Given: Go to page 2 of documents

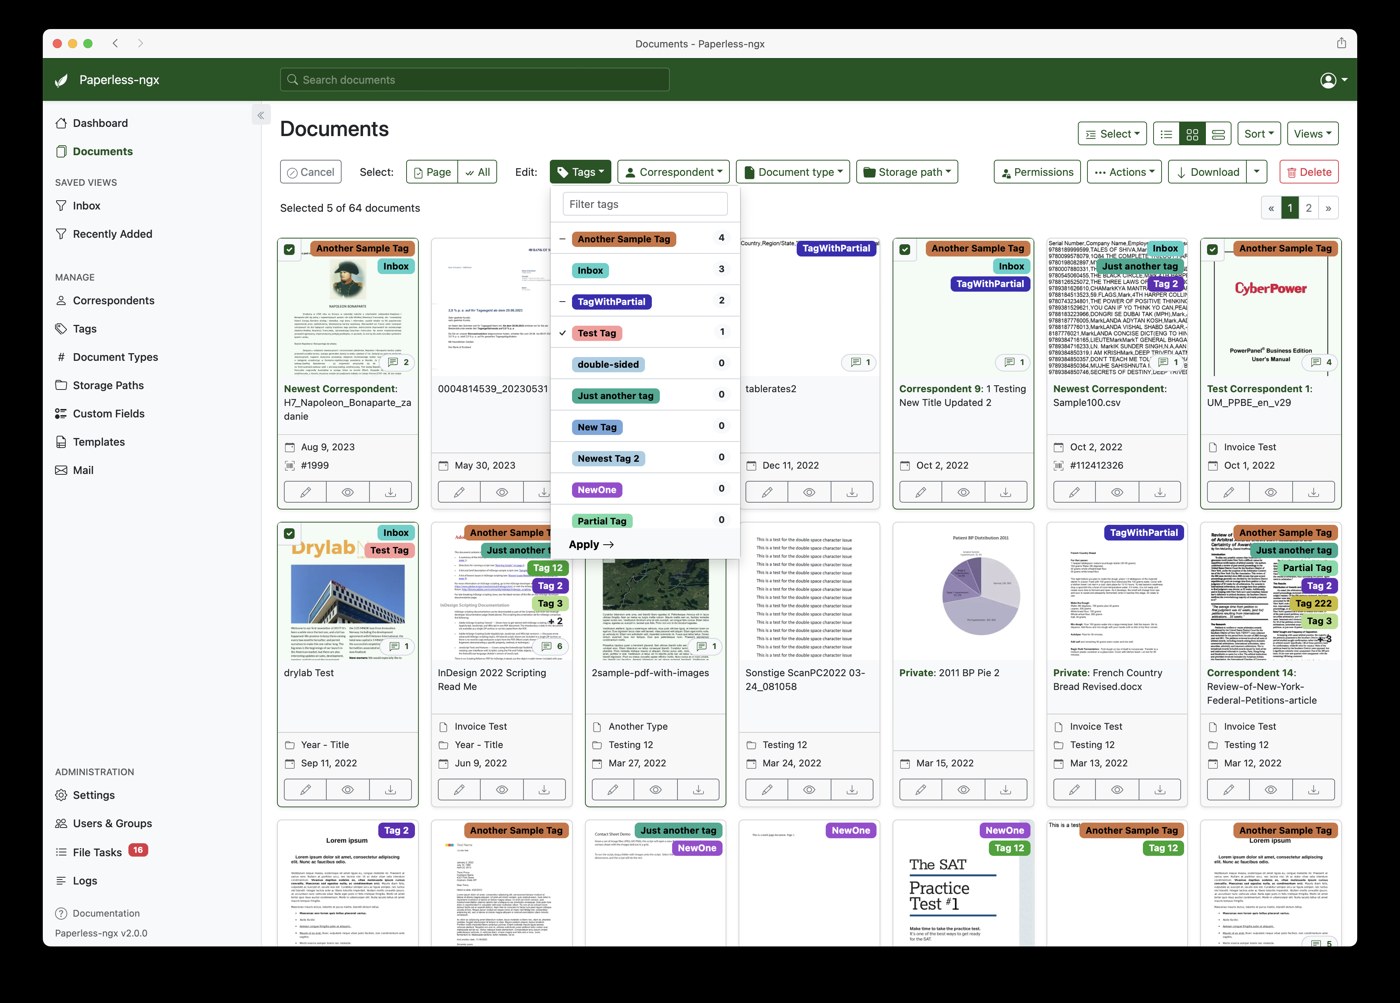Looking at the screenshot, I should click(1309, 208).
